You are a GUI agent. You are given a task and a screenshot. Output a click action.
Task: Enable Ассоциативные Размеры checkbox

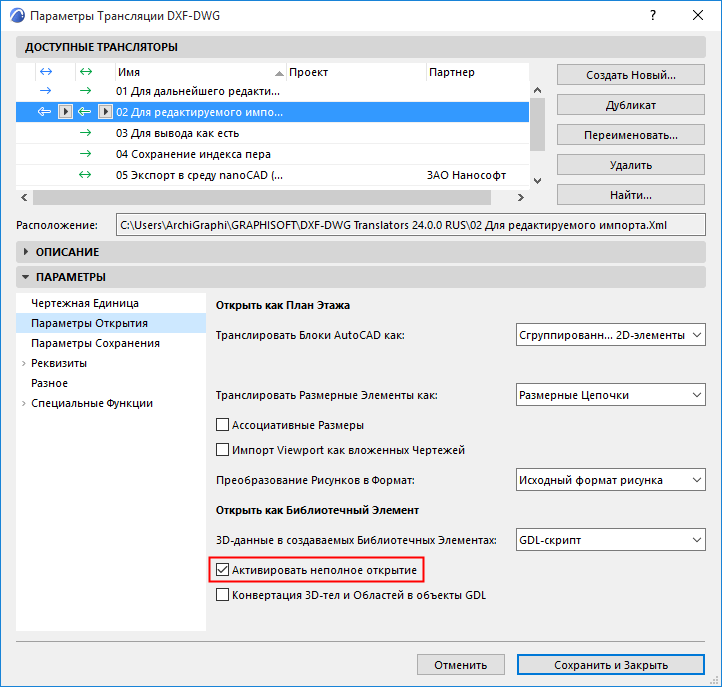pyautogui.click(x=222, y=425)
